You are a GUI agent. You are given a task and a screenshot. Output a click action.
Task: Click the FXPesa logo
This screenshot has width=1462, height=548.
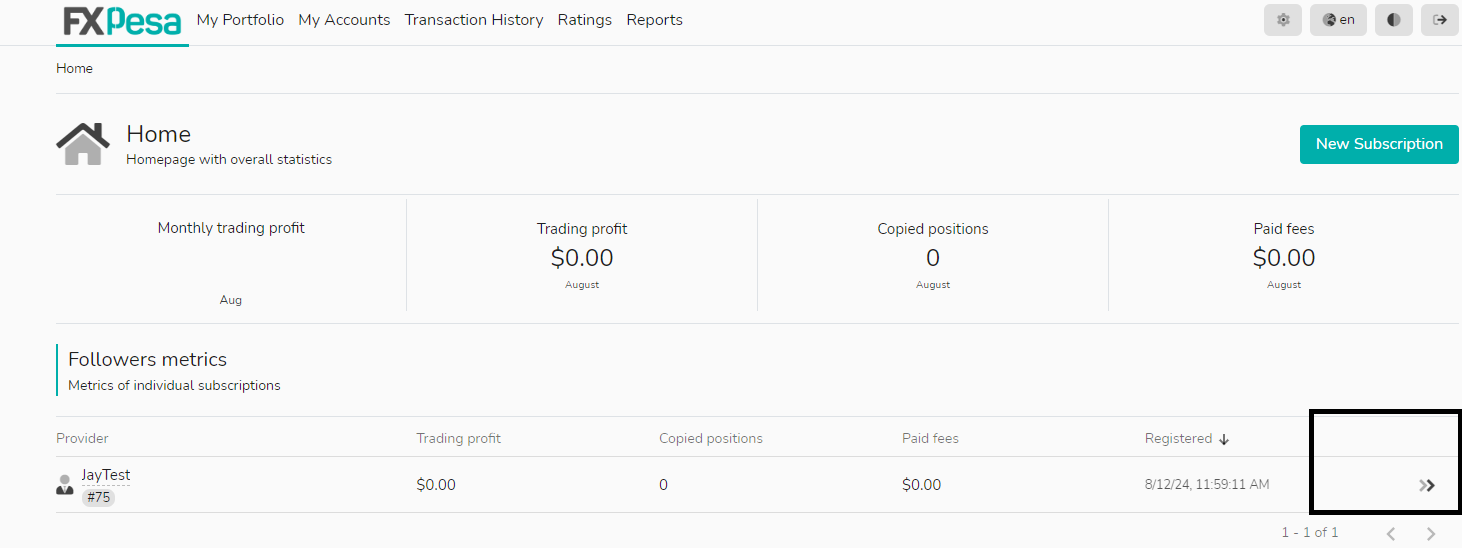click(122, 21)
